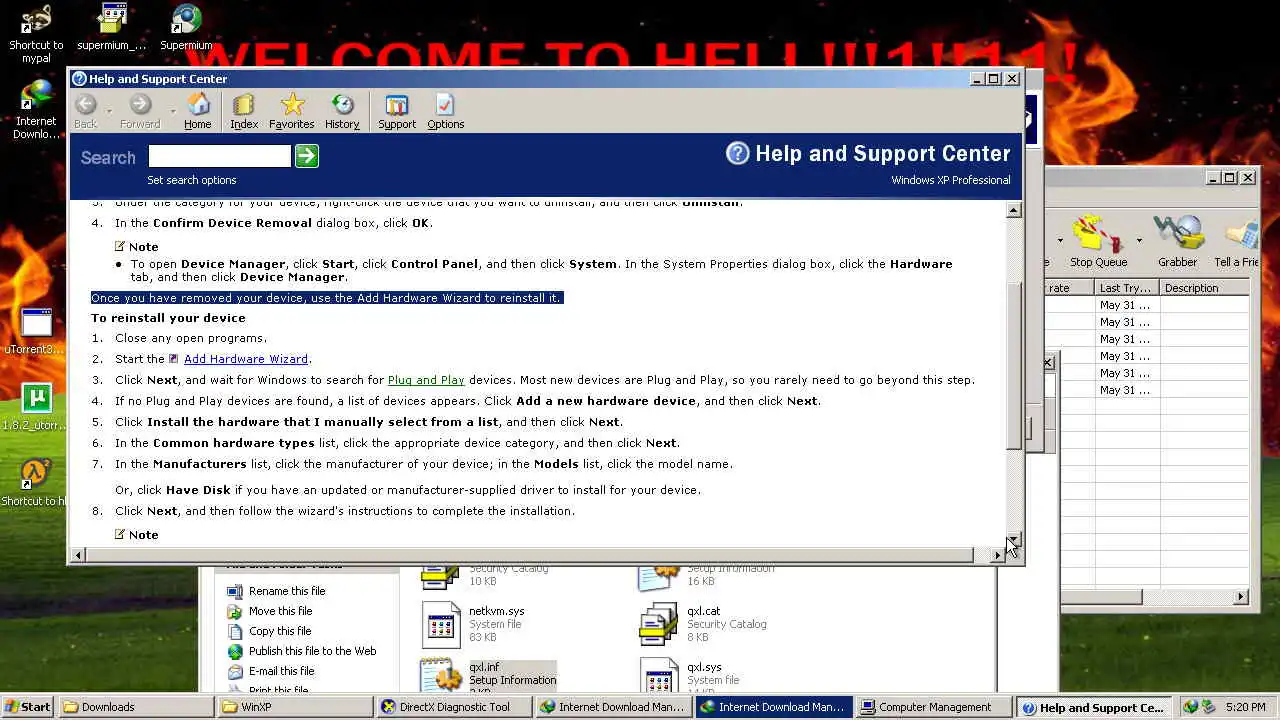This screenshot has height=720, width=1280.
Task: Select the uTorrent3 desktop icon
Action: (x=36, y=331)
